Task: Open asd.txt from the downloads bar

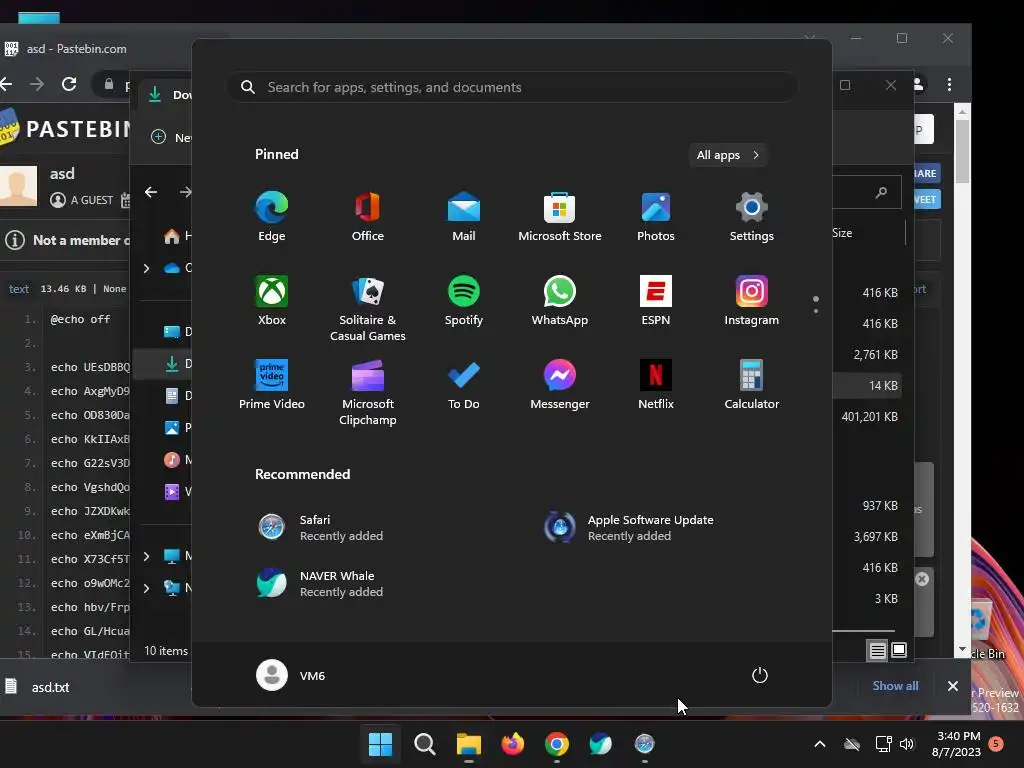Action: pos(39,687)
